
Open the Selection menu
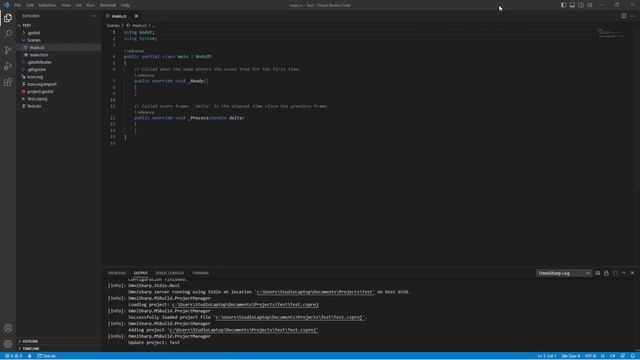point(47,5)
